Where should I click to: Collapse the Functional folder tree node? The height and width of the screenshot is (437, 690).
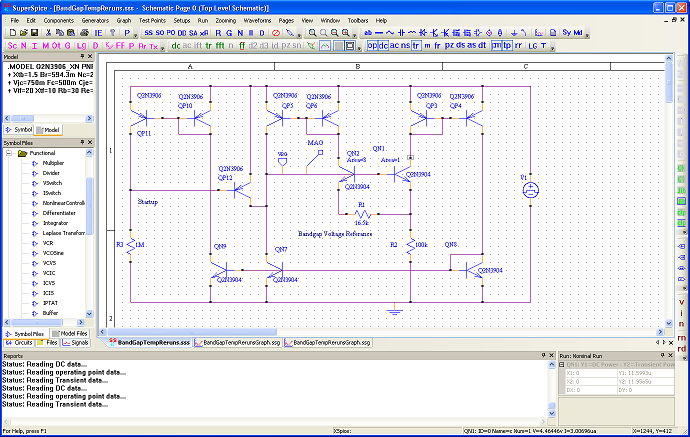9,153
